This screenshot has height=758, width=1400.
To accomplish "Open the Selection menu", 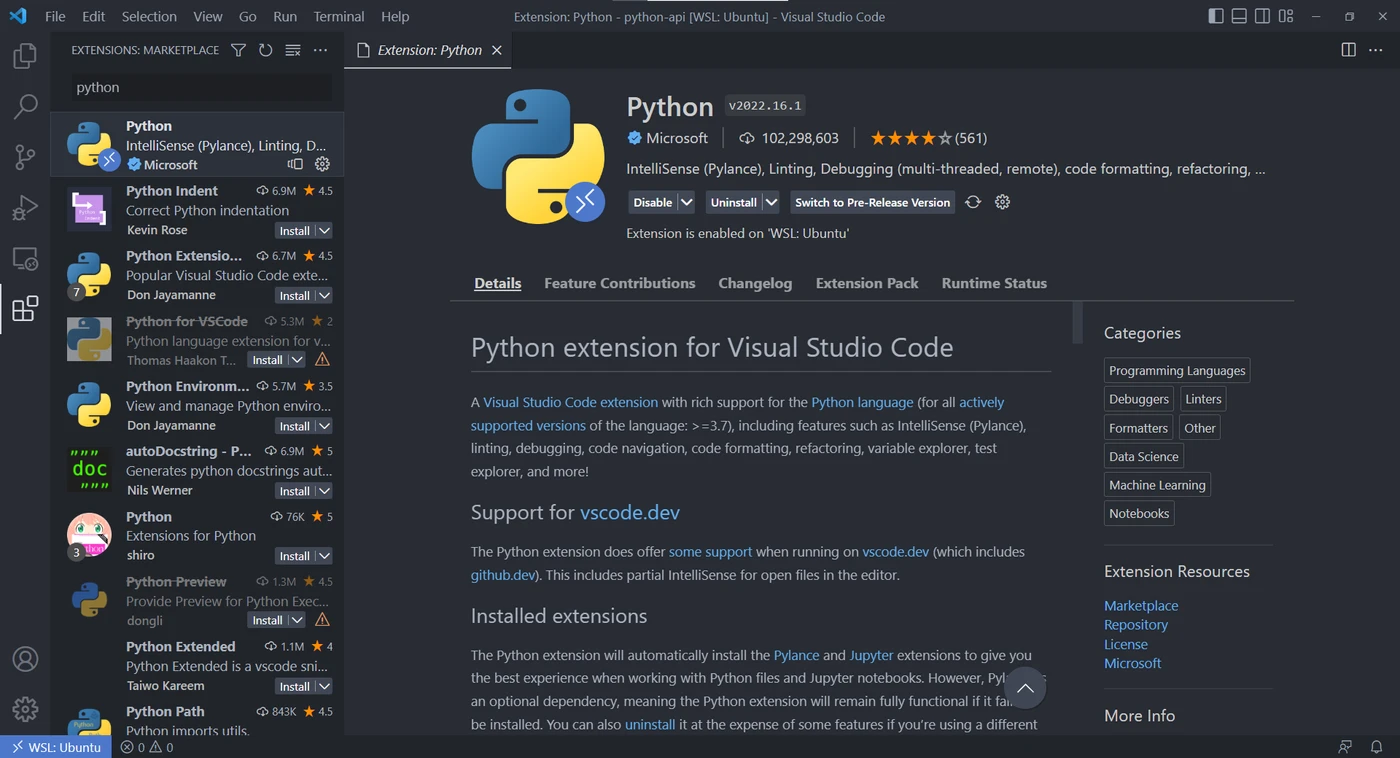I will (x=149, y=16).
